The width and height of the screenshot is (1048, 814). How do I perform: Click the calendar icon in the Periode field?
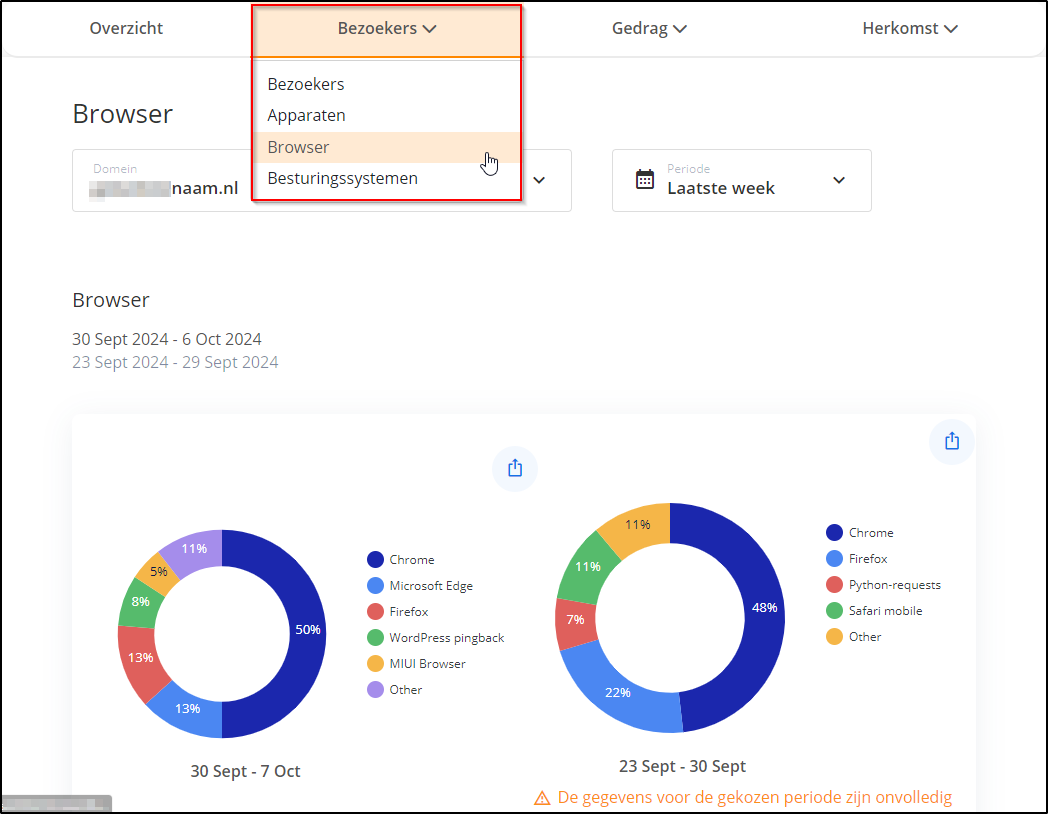[x=645, y=180]
